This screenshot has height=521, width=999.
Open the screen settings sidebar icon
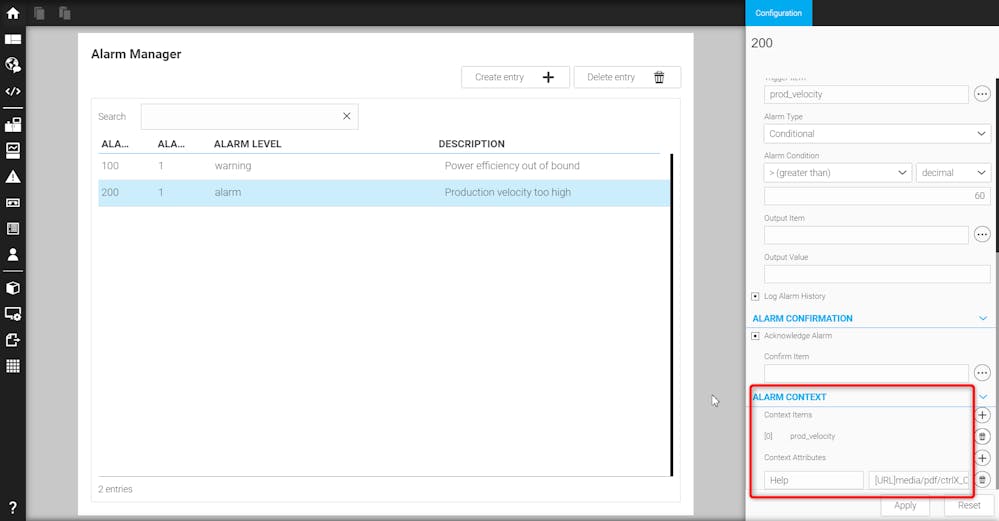(13, 313)
